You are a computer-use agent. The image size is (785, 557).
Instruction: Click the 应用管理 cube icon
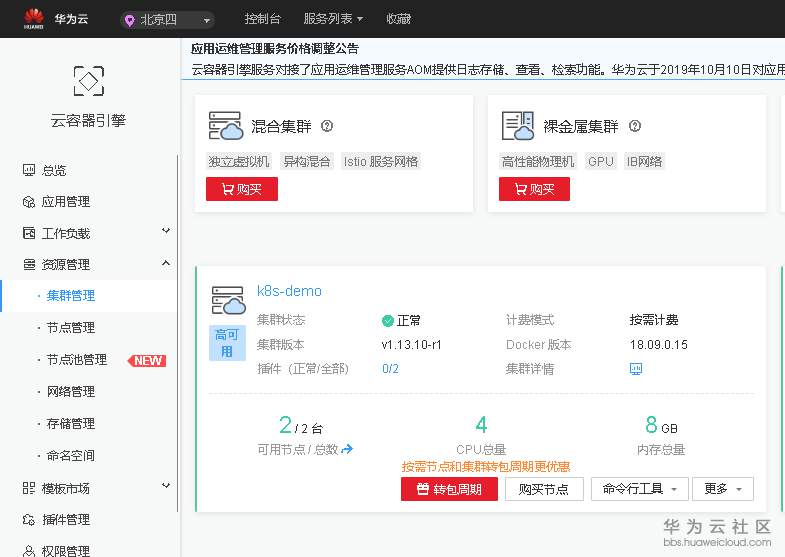[x=29, y=202]
